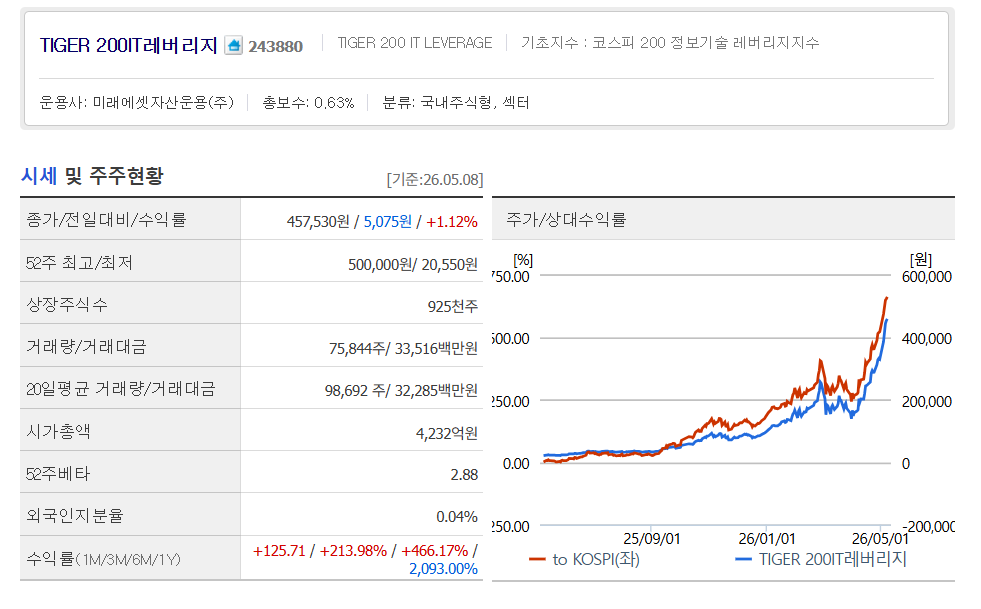Select the stock code 243880
Viewport: 981px width, 609px height.
(x=275, y=46)
